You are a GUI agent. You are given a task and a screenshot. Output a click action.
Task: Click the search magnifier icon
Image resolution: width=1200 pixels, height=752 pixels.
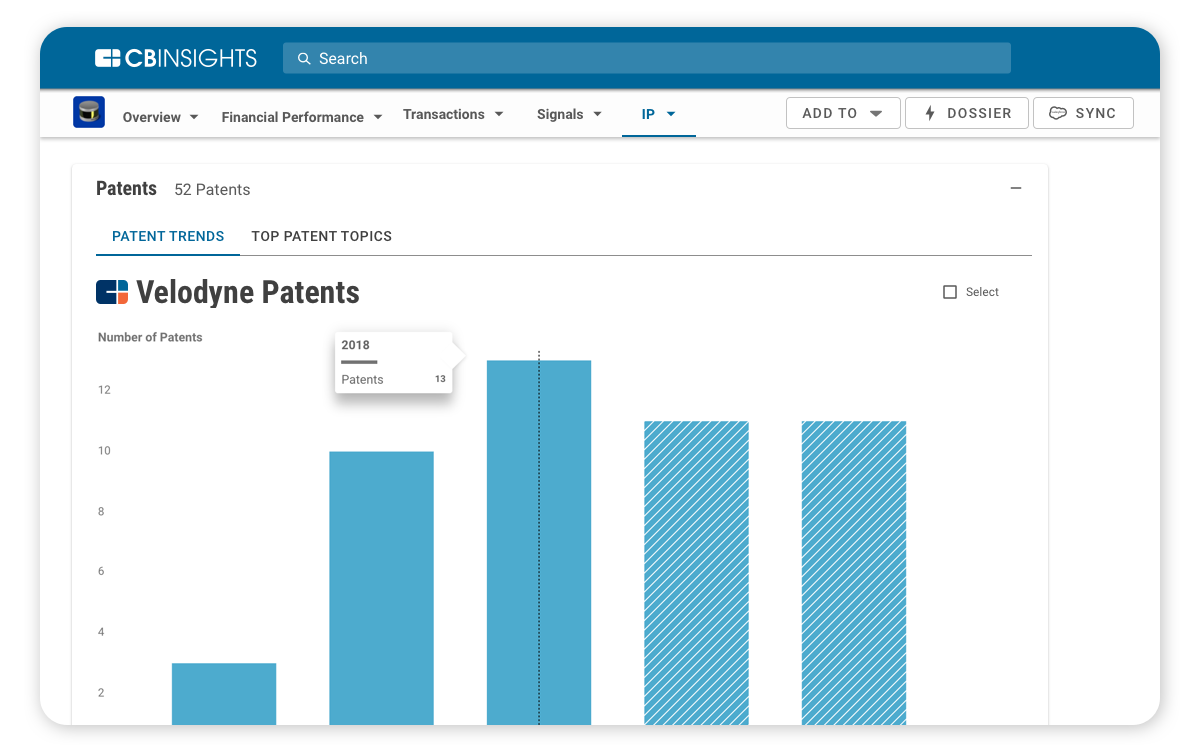tap(304, 59)
